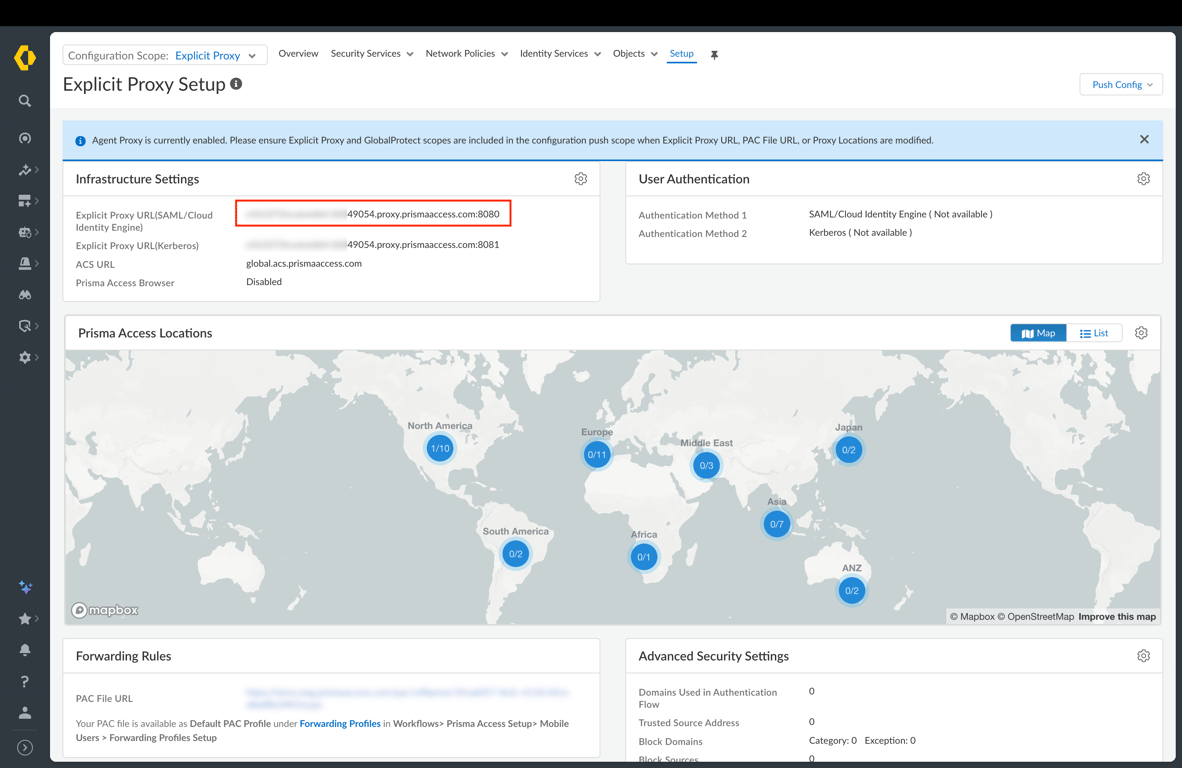The width and height of the screenshot is (1182, 768).
Task: Open Push Config dropdown
Action: click(1121, 84)
